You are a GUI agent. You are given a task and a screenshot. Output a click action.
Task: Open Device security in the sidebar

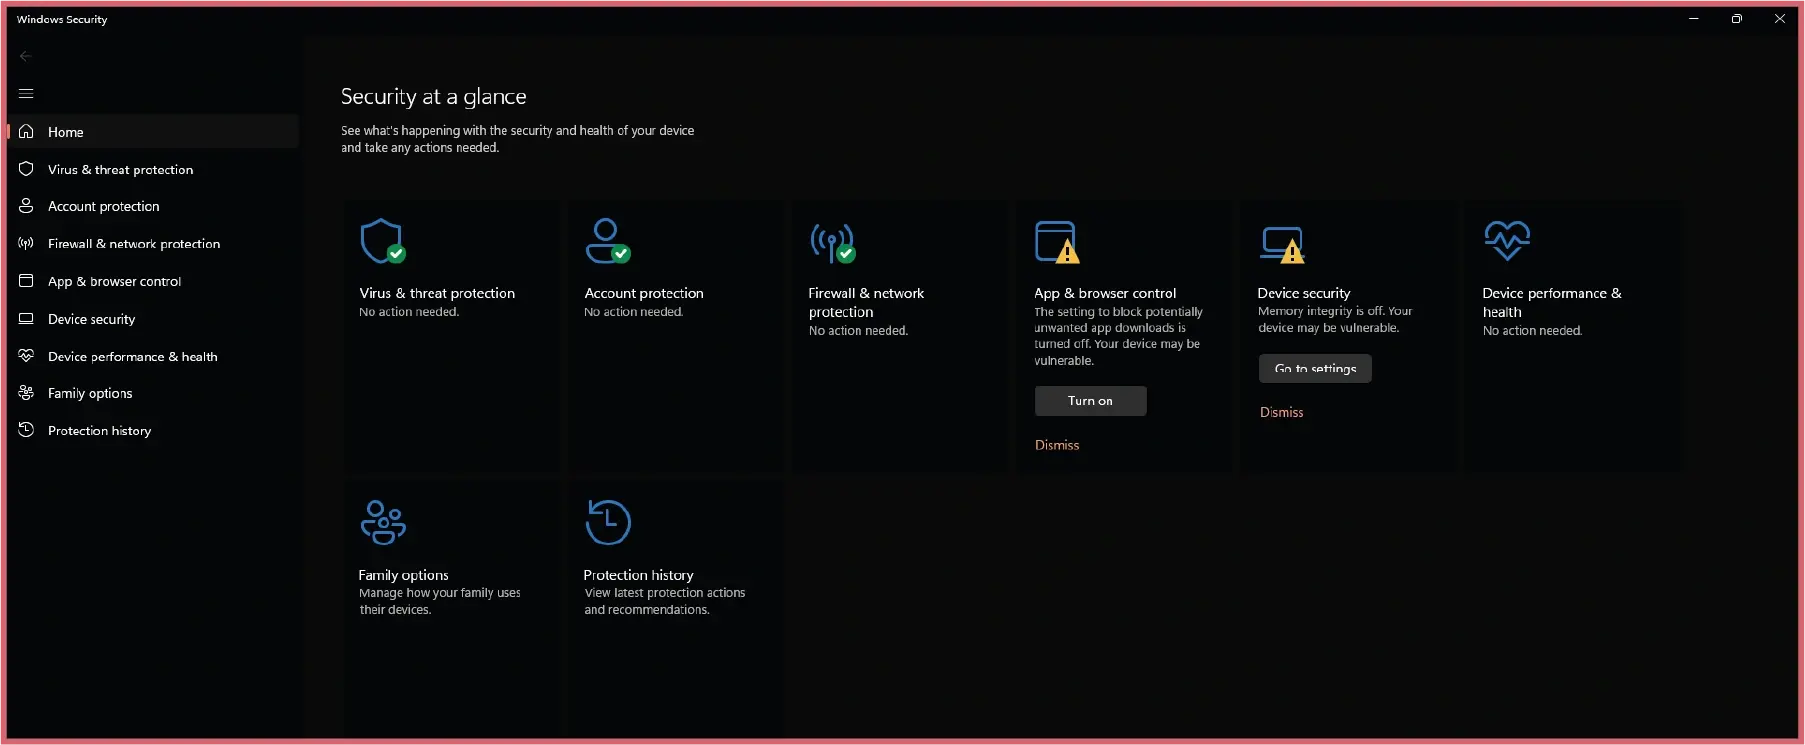(x=153, y=319)
